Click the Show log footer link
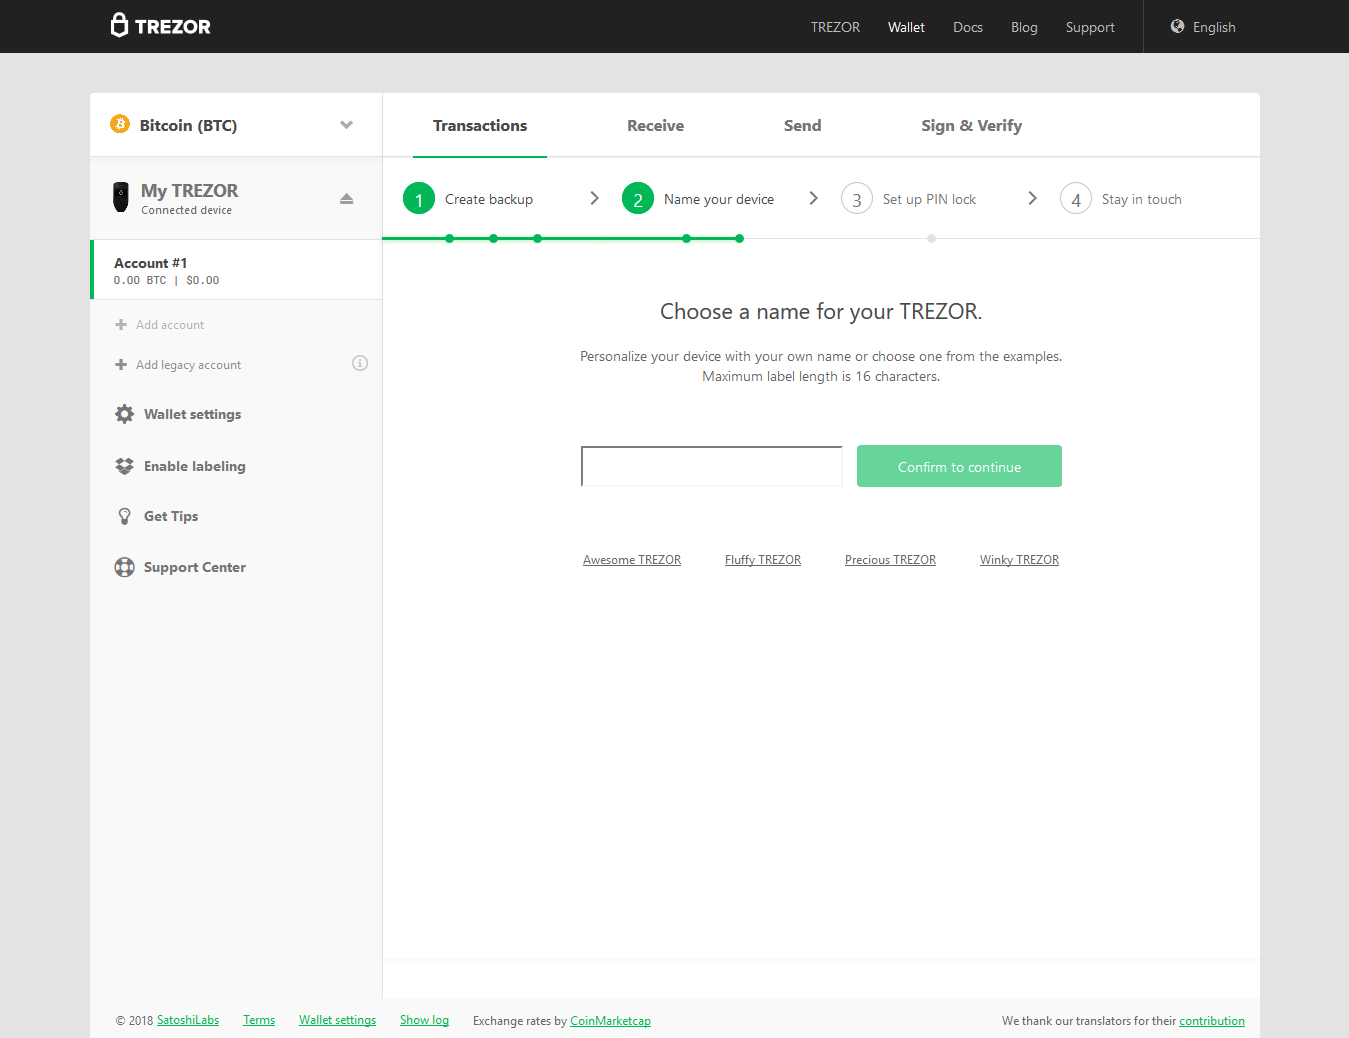Viewport: 1349px width, 1038px height. coord(424,1020)
